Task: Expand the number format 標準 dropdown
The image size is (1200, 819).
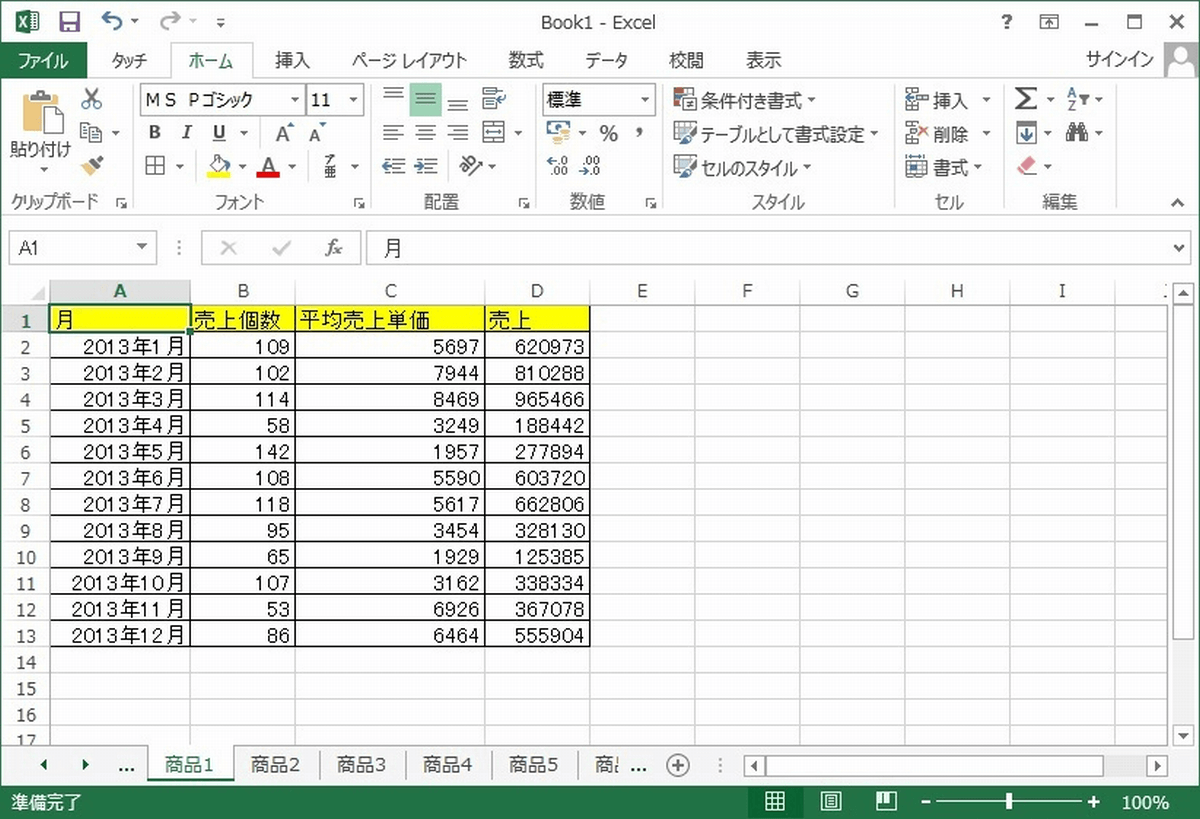Action: click(x=645, y=100)
